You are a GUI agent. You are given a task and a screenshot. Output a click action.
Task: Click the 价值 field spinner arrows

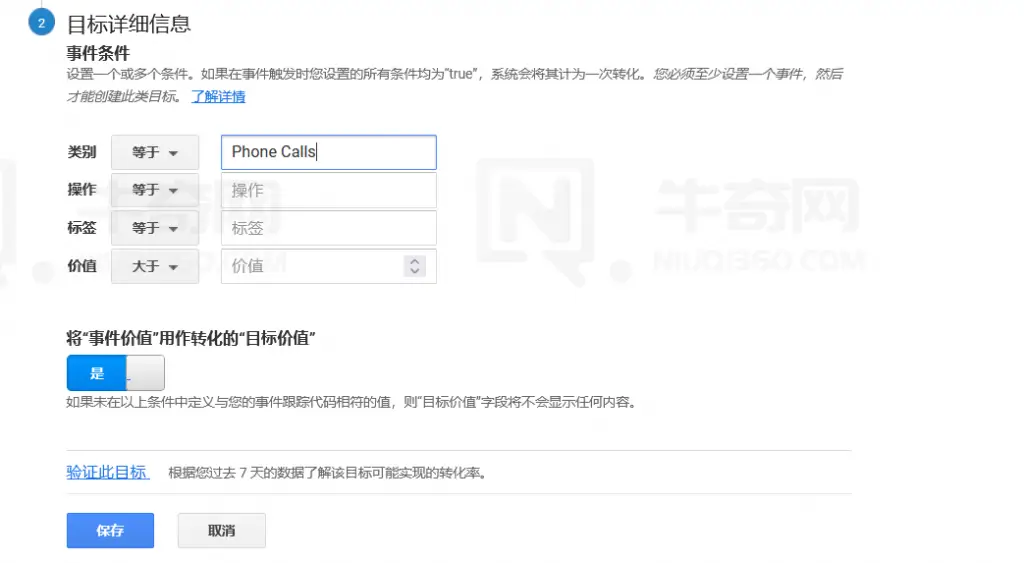point(414,266)
